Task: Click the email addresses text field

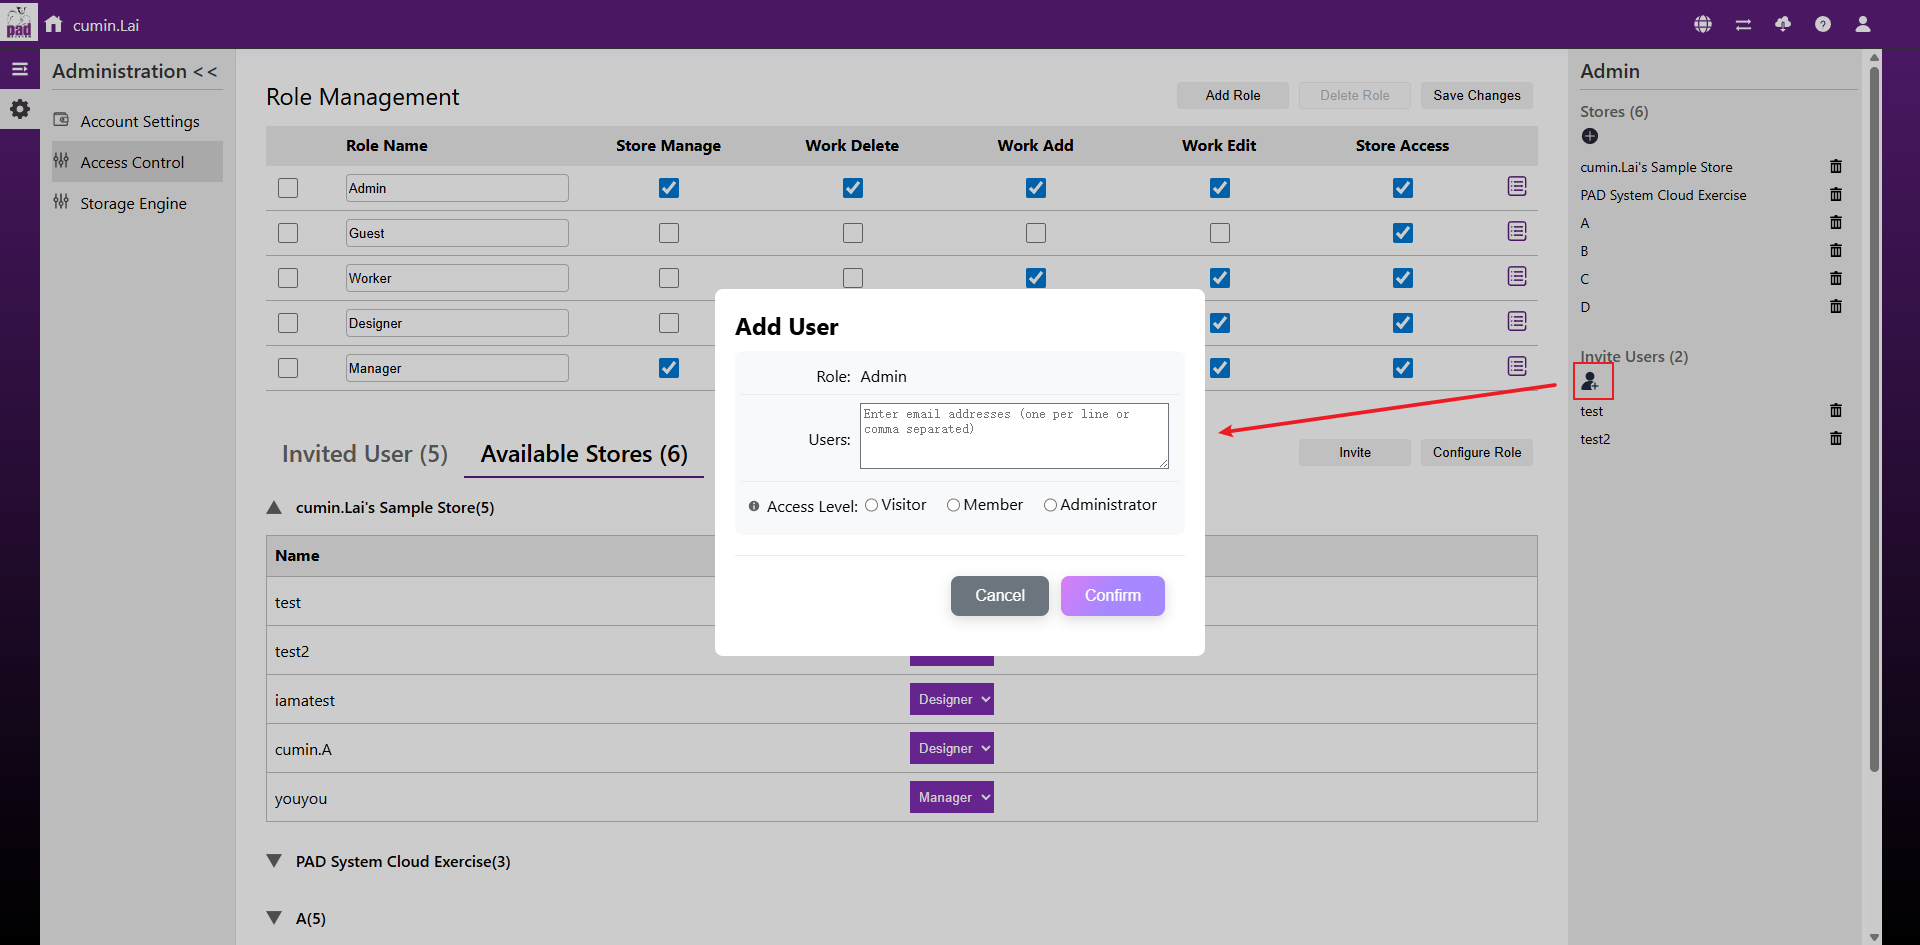Action: (1013, 436)
